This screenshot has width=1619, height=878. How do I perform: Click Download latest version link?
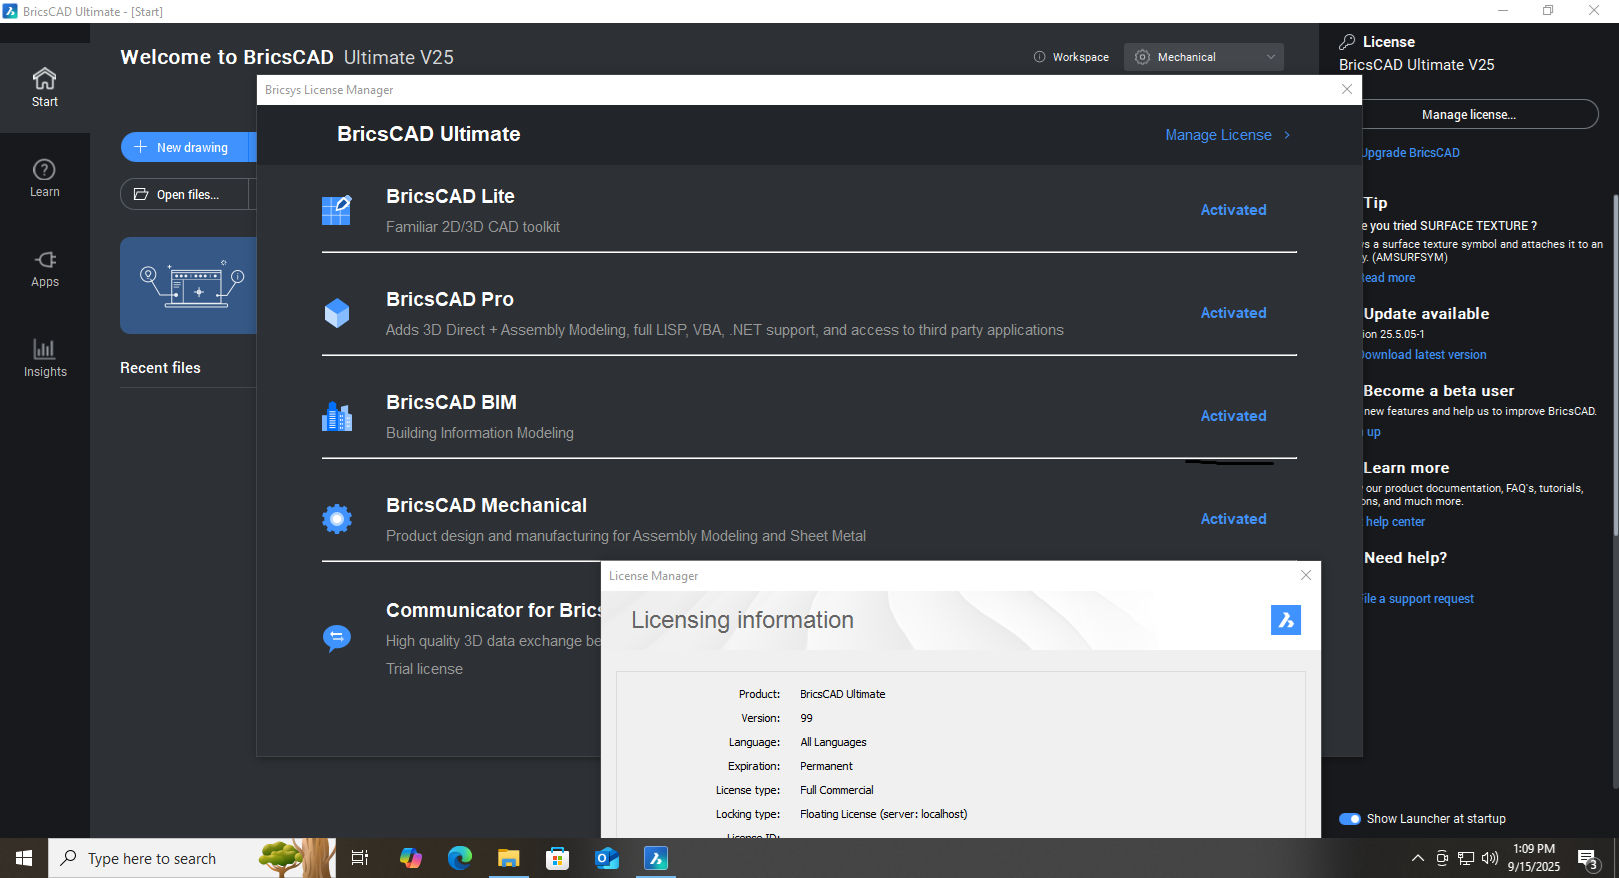(x=1424, y=355)
